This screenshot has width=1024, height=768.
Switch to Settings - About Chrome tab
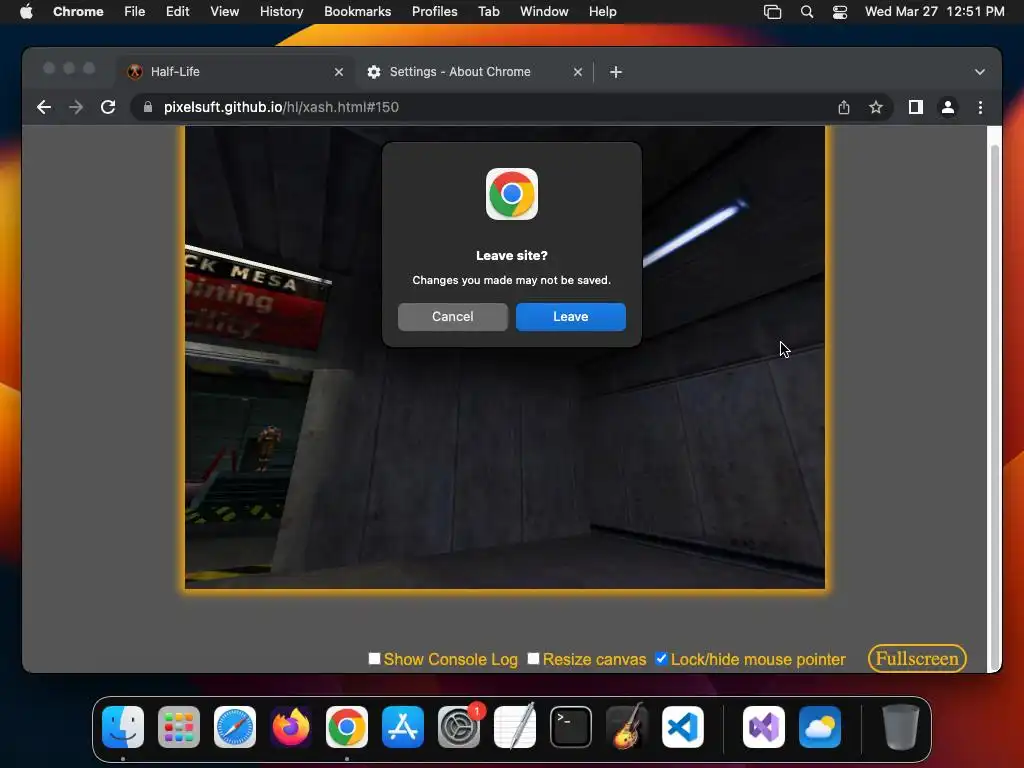point(474,72)
